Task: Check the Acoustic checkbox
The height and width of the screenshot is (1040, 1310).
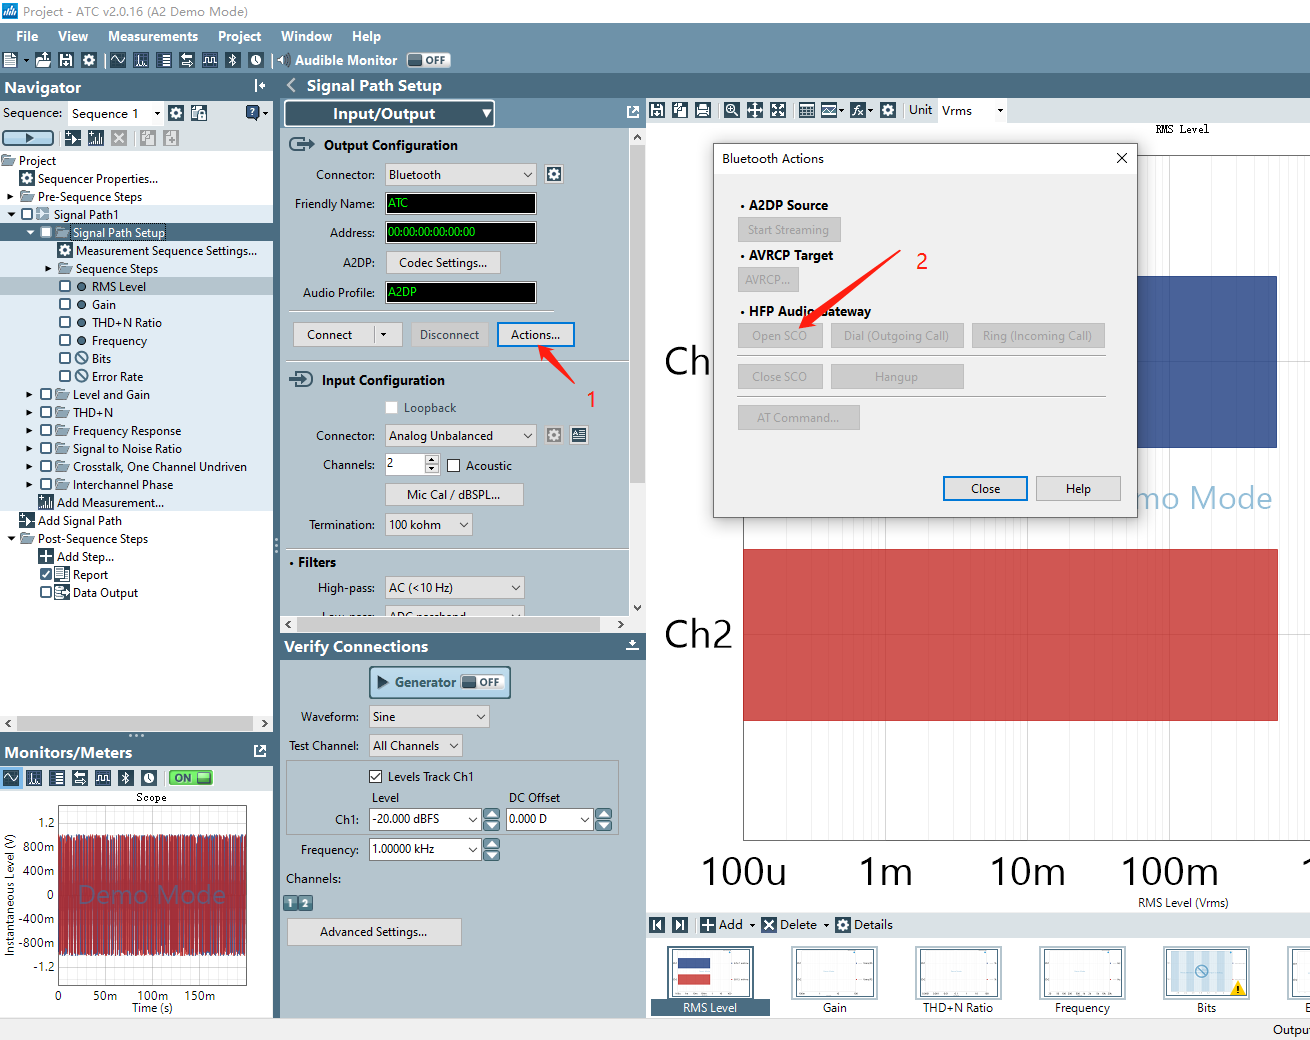Action: coord(453,466)
